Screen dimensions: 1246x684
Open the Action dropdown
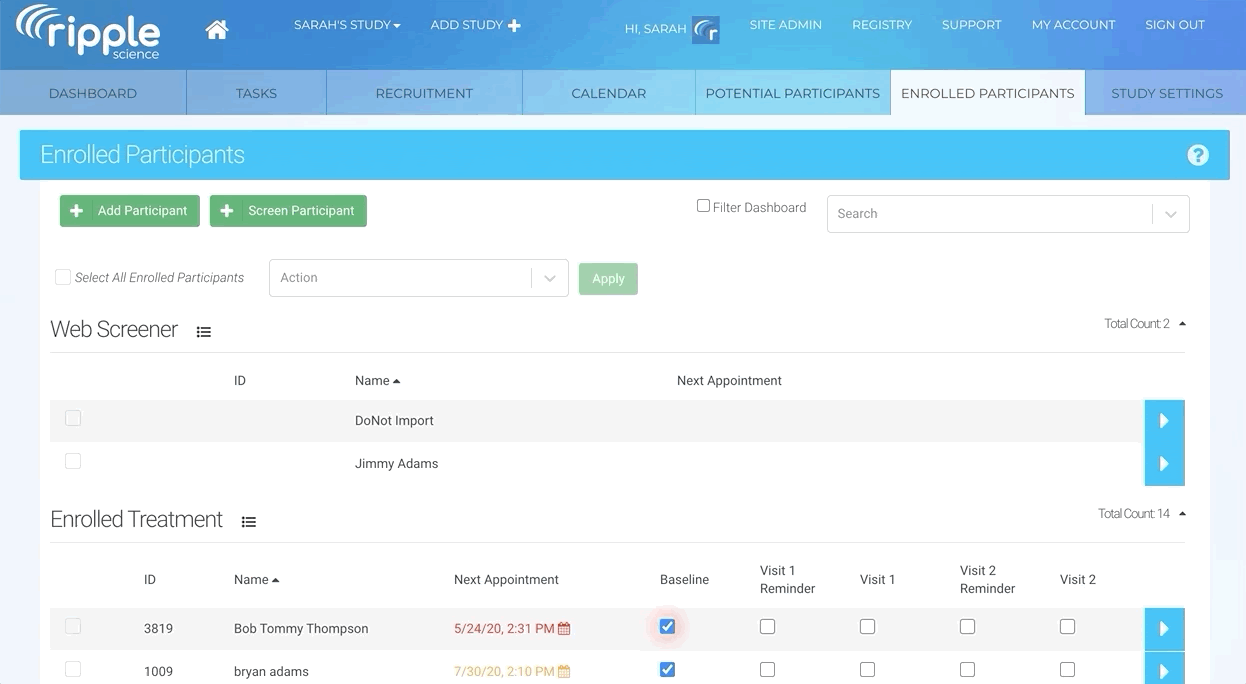tap(418, 278)
